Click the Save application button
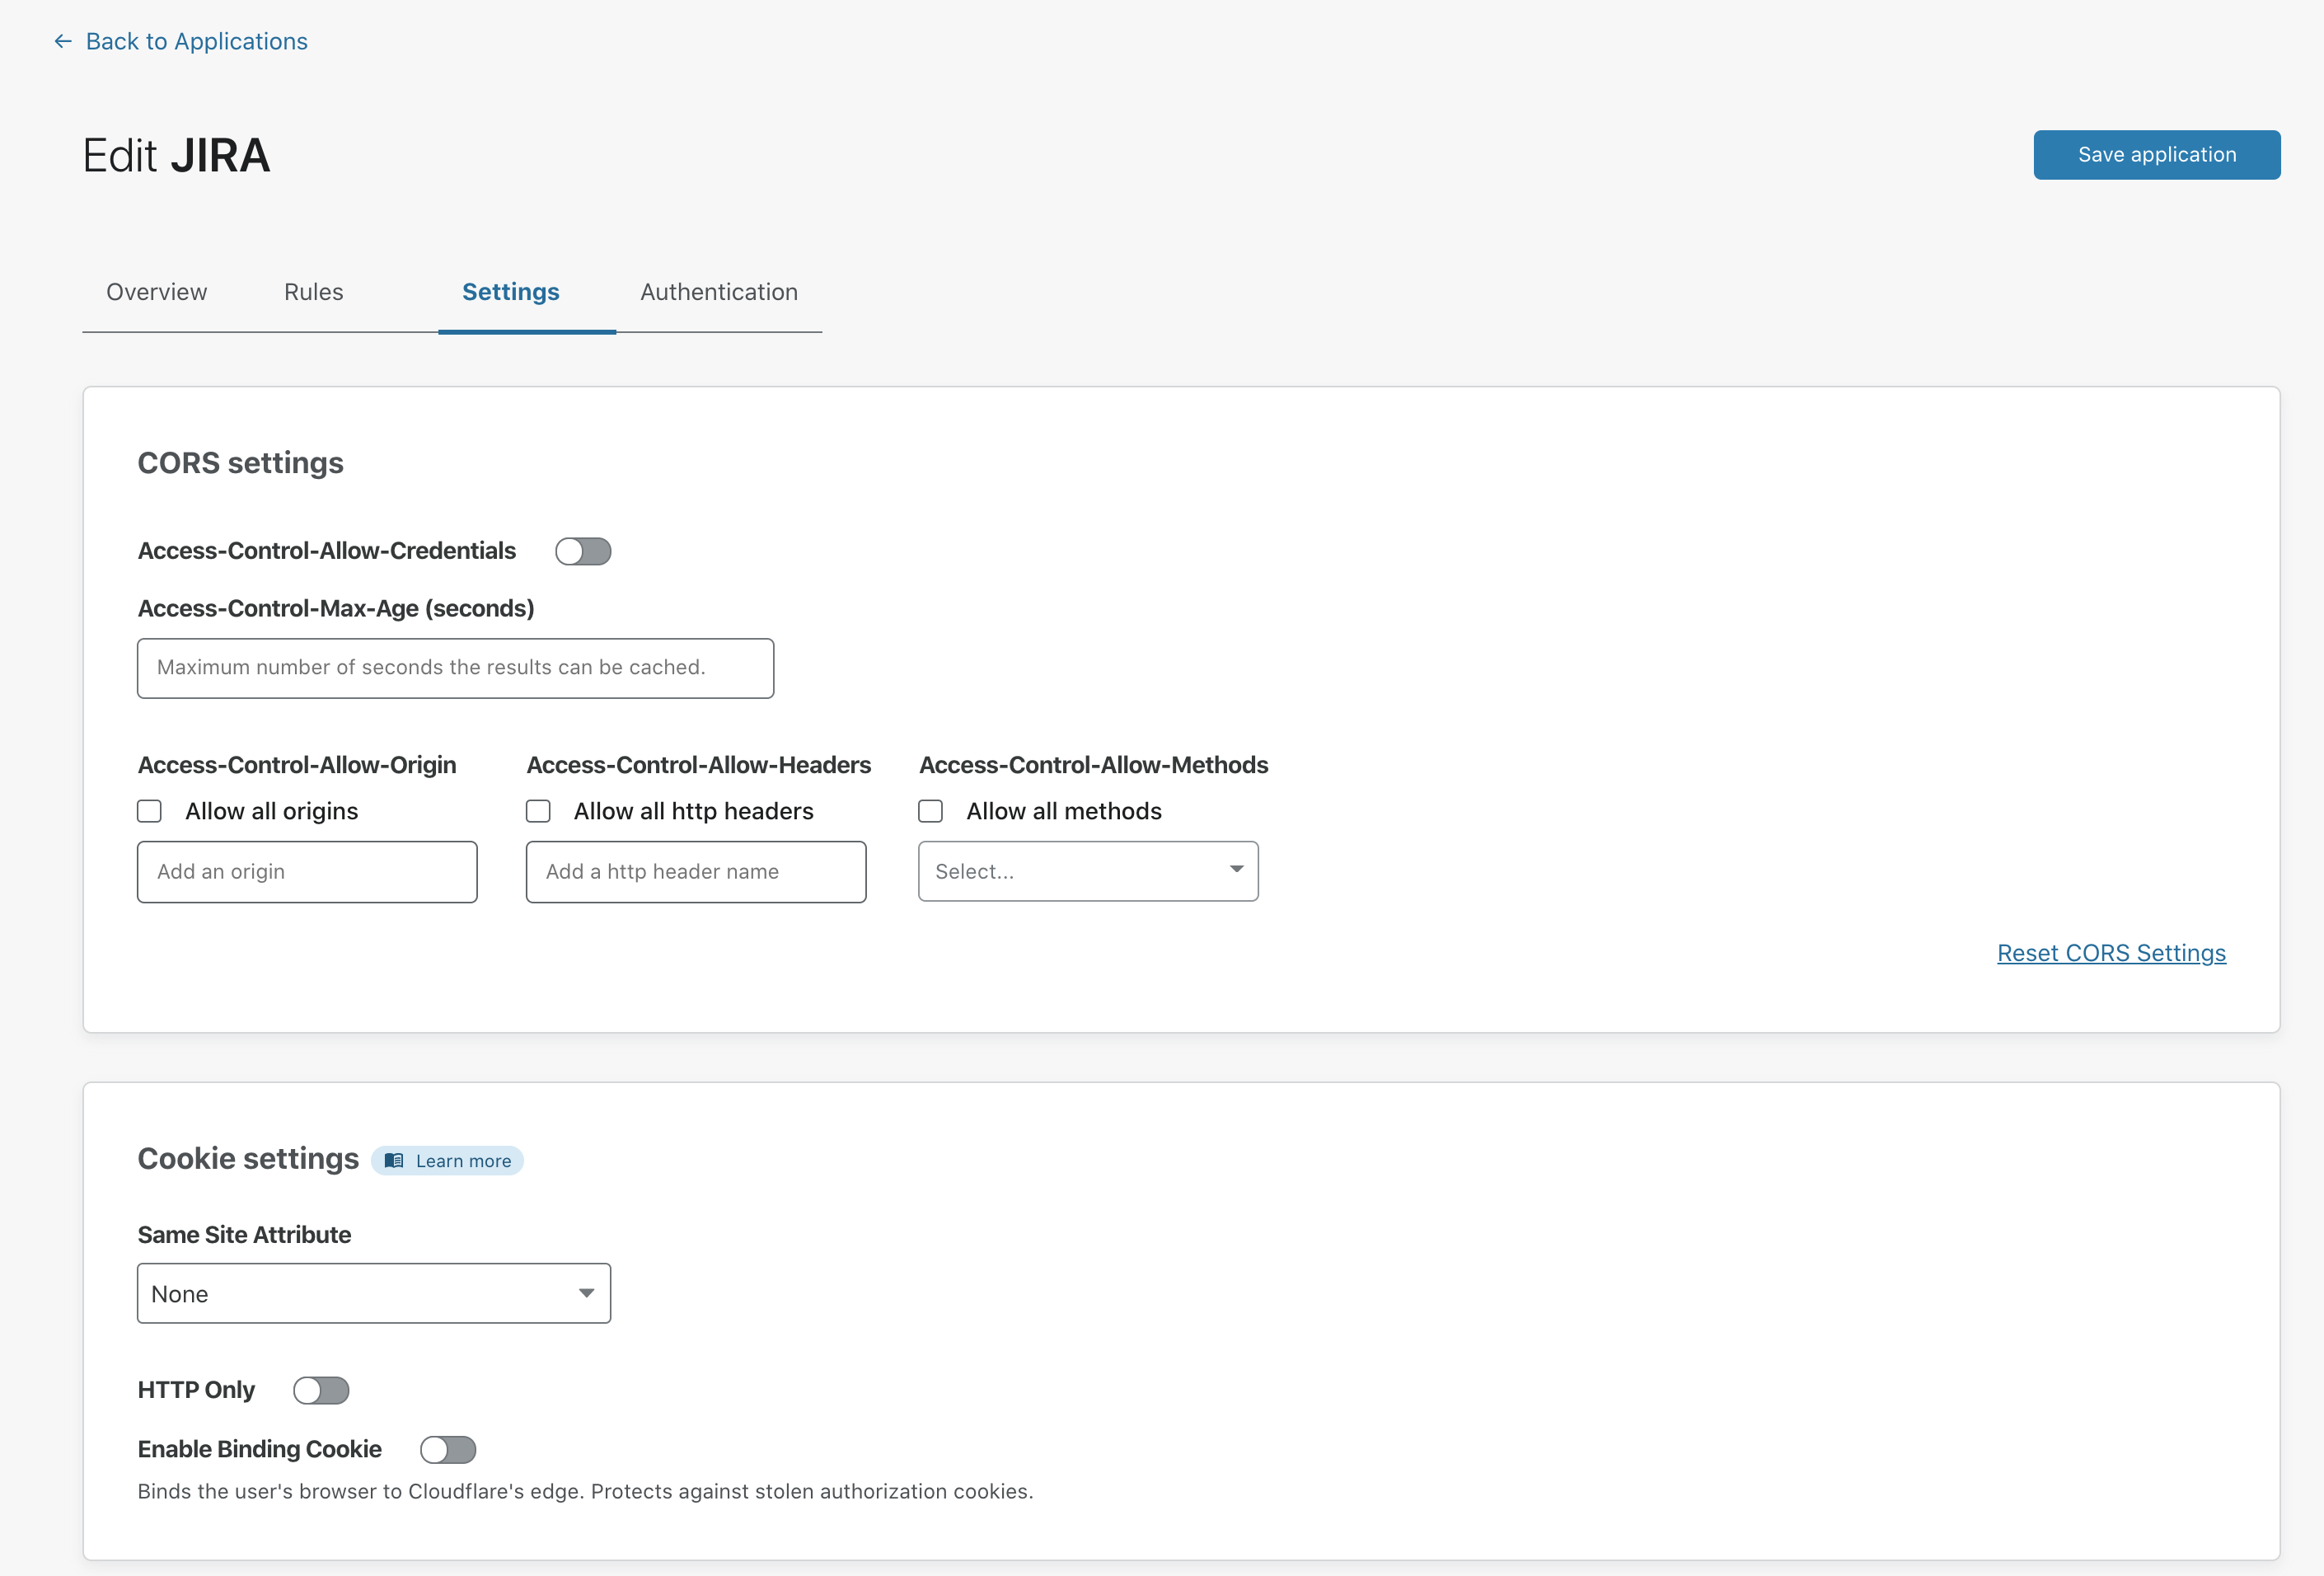Image resolution: width=2324 pixels, height=1576 pixels. 2158,155
